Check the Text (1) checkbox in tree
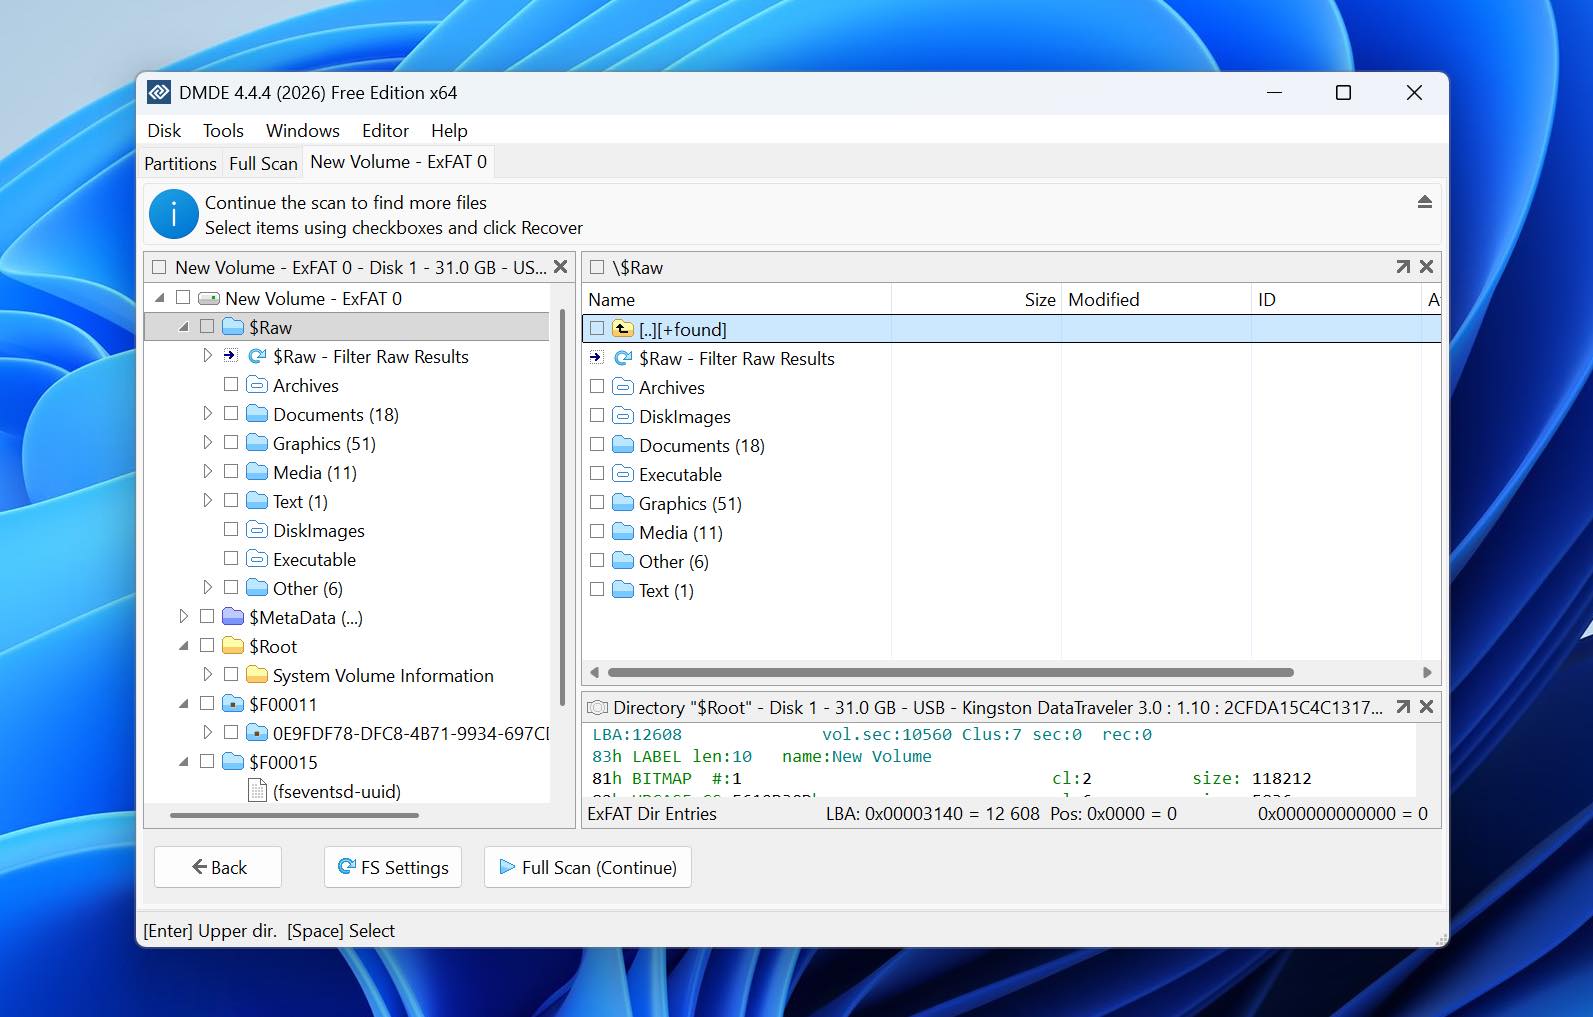The height and width of the screenshot is (1017, 1593). (231, 500)
